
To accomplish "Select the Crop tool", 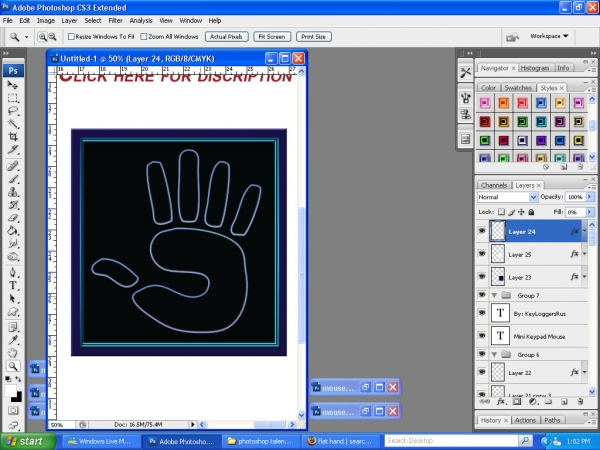I will tap(13, 137).
